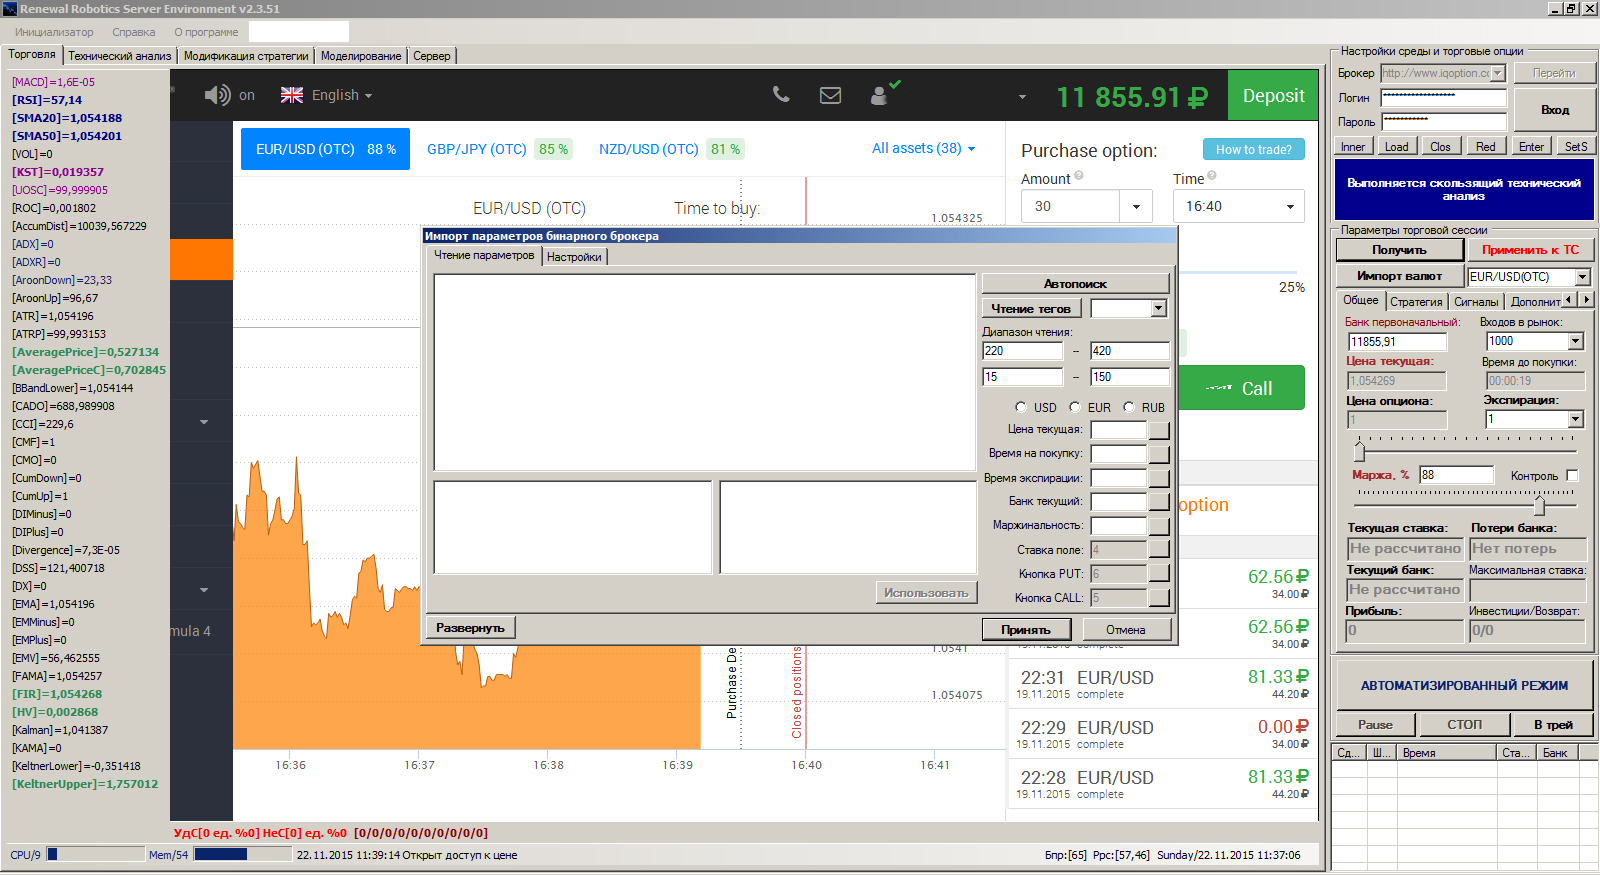
Task: Switch to the Настройки tab
Action: click(x=574, y=257)
